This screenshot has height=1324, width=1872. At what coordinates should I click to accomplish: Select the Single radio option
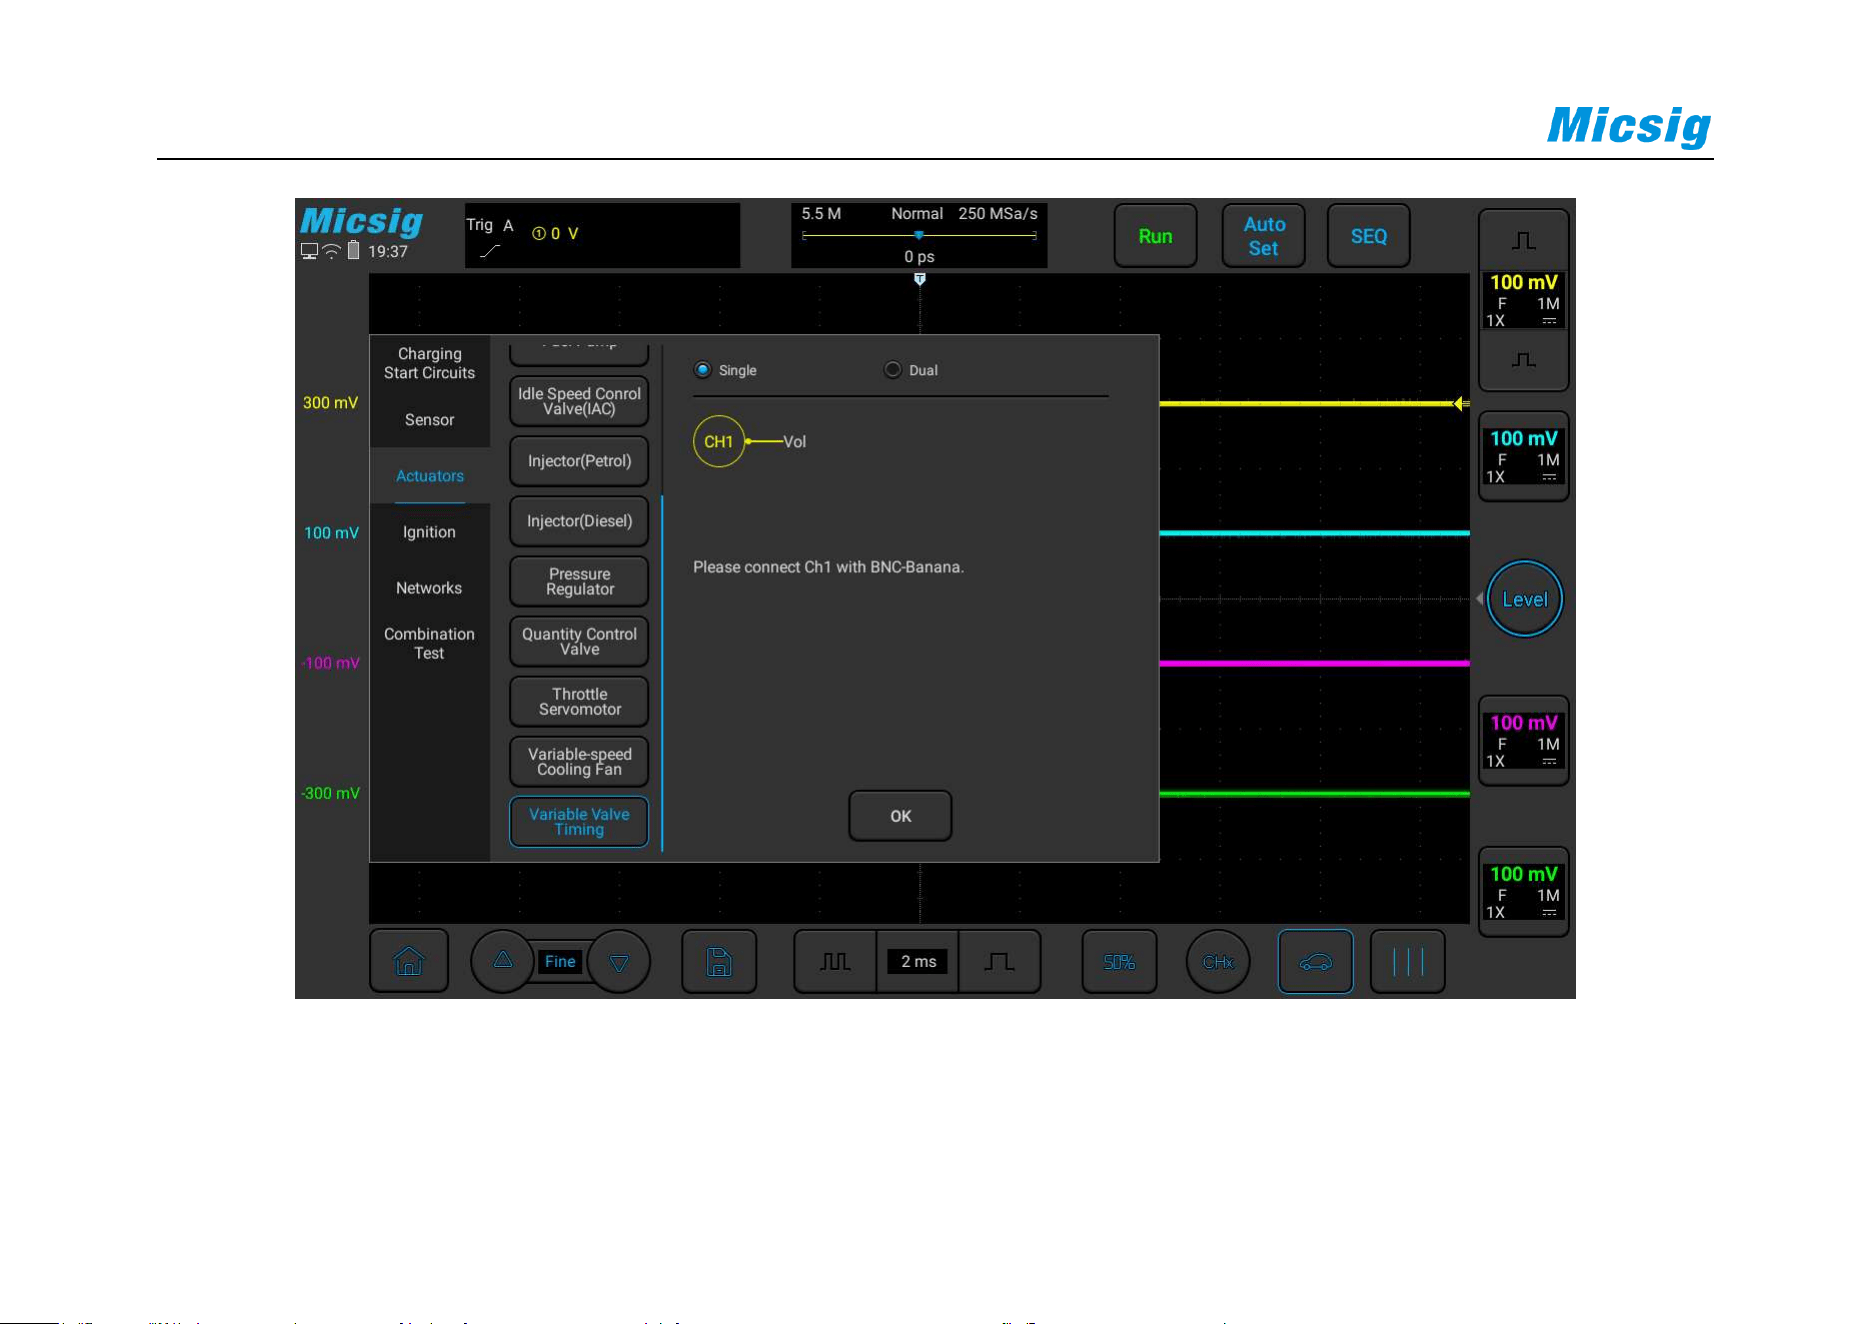click(726, 370)
